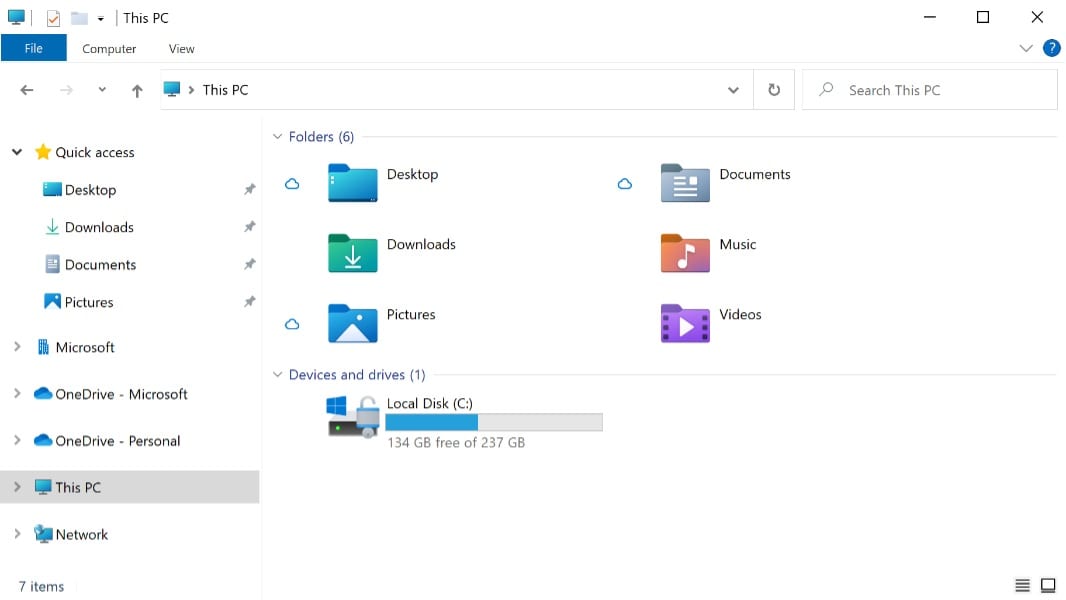The image size is (1066, 600).
Task: Go up one level with the Up arrow
Action: (x=137, y=90)
